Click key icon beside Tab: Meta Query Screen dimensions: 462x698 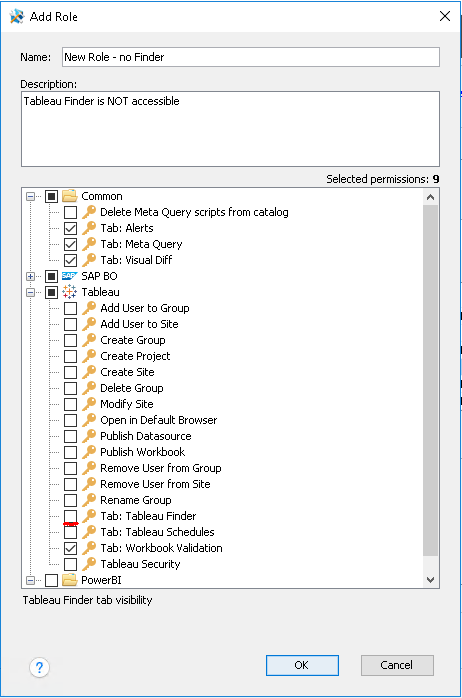tap(89, 244)
